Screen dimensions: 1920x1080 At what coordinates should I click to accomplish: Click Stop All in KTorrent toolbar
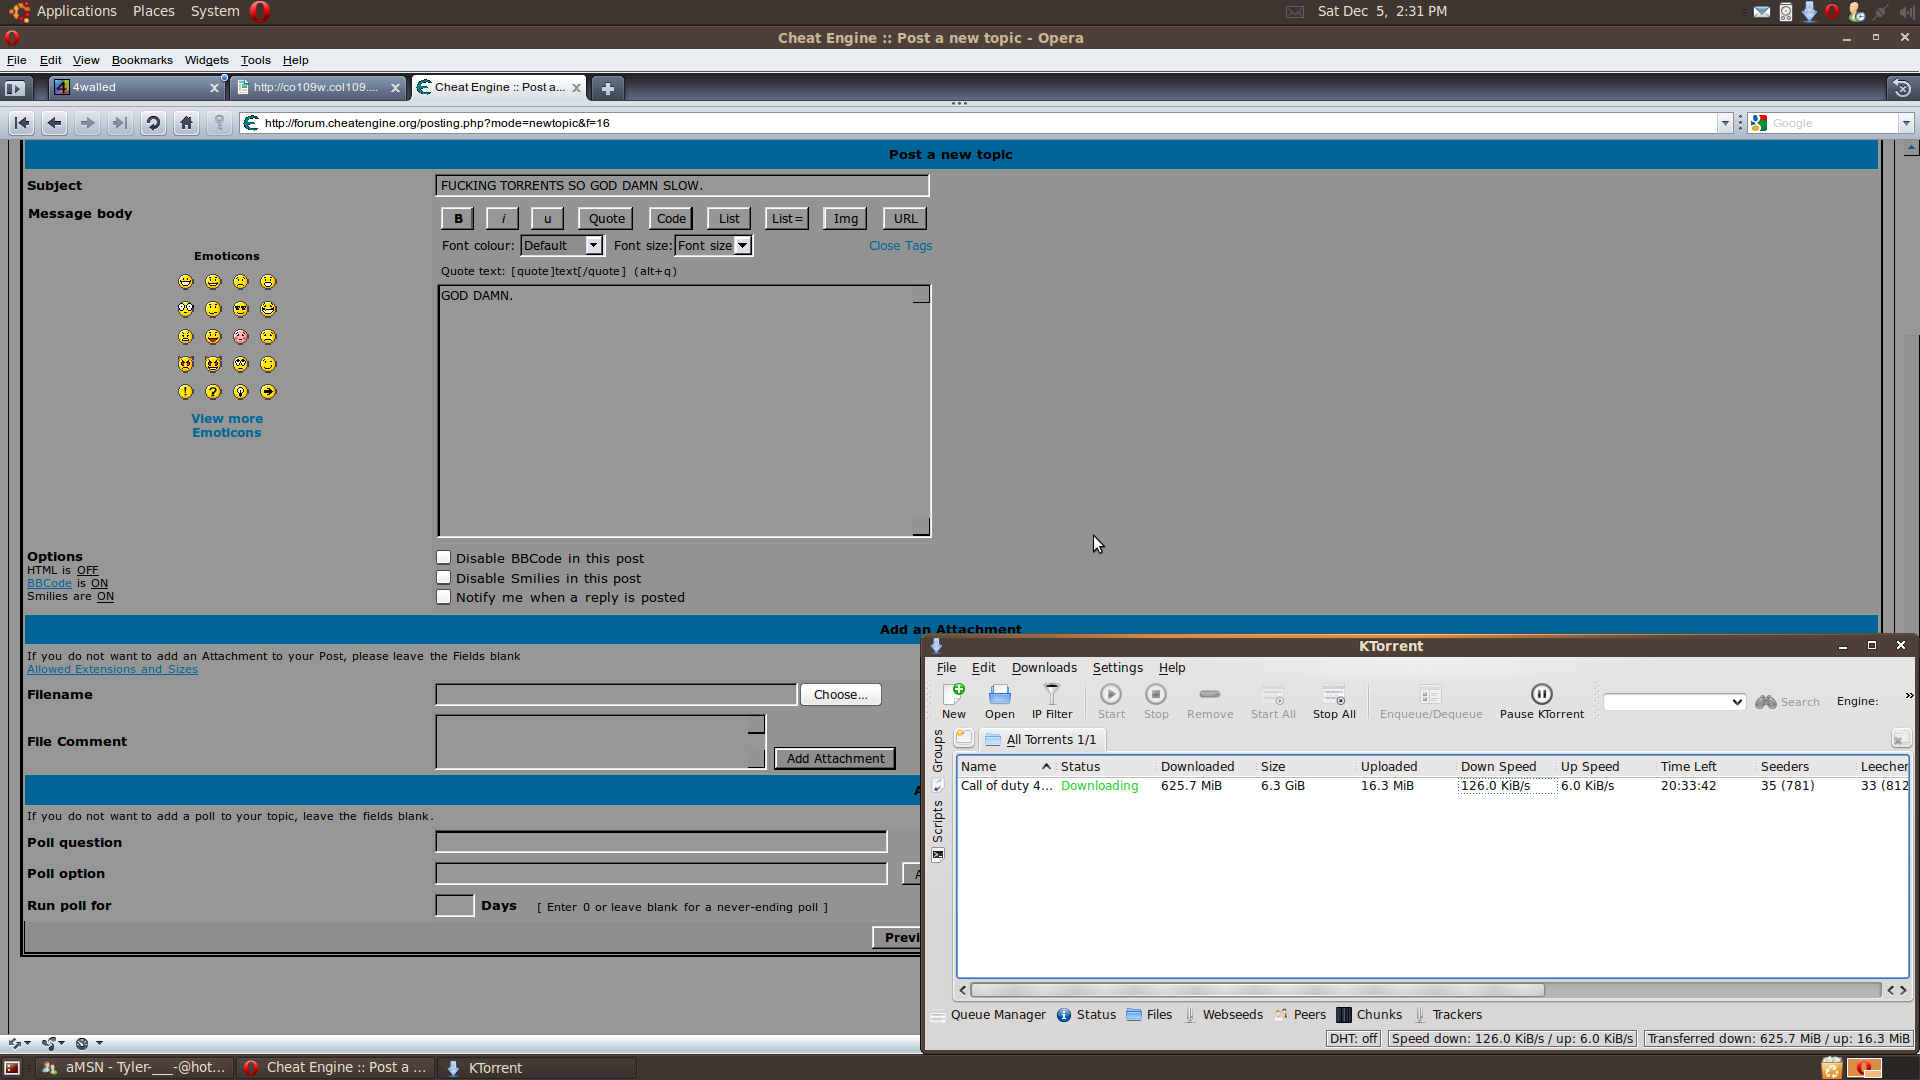1334,701
